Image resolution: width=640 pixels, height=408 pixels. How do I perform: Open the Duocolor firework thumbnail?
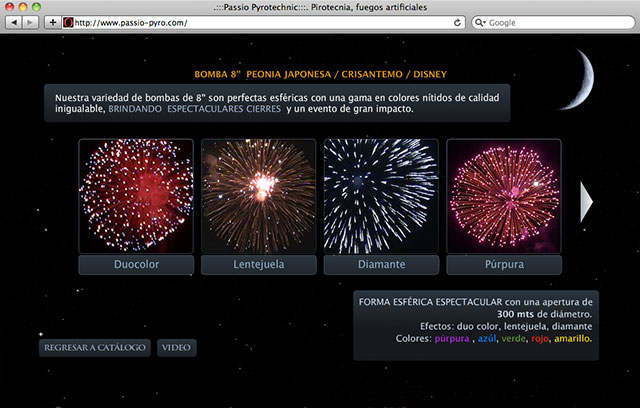pyautogui.click(x=136, y=196)
